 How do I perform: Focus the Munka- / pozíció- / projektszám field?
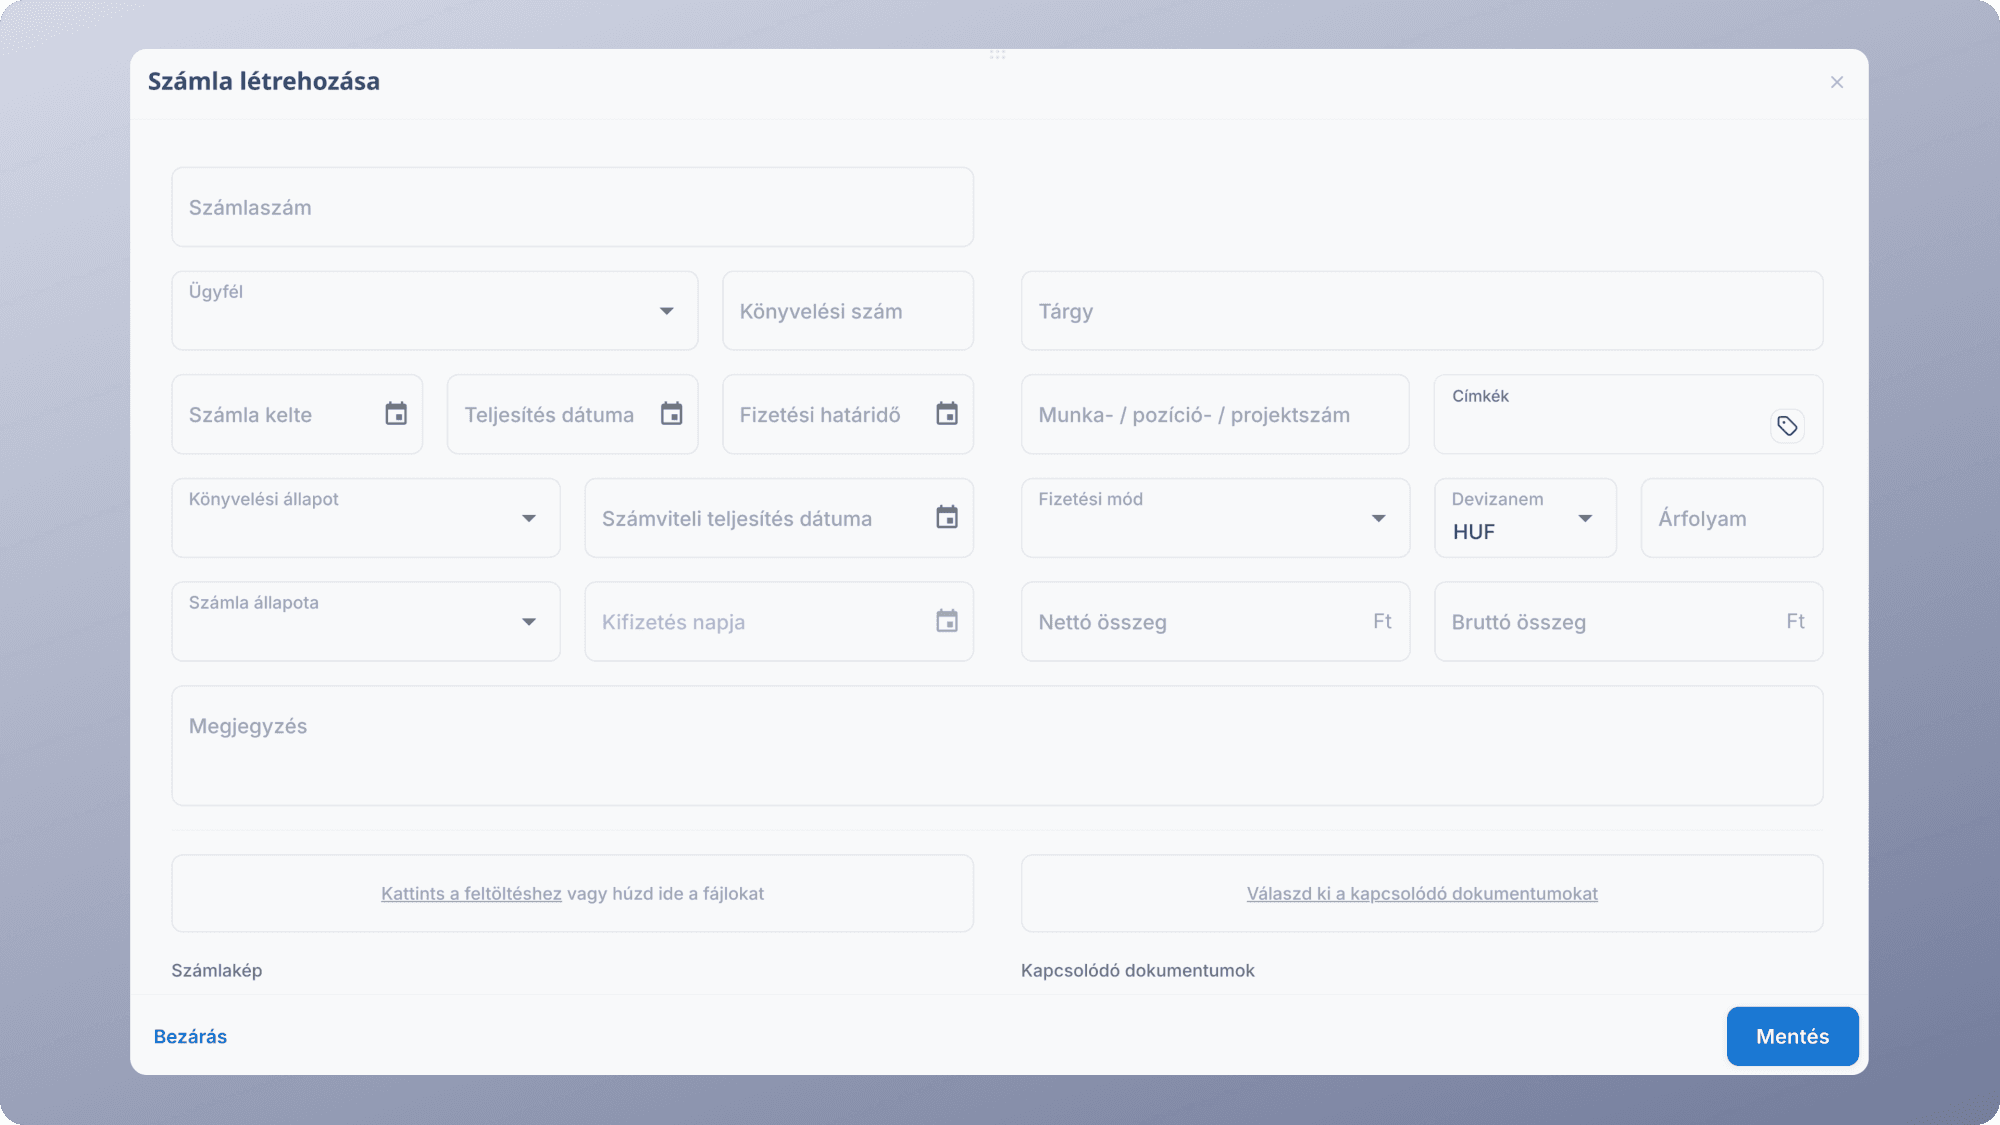point(1215,414)
